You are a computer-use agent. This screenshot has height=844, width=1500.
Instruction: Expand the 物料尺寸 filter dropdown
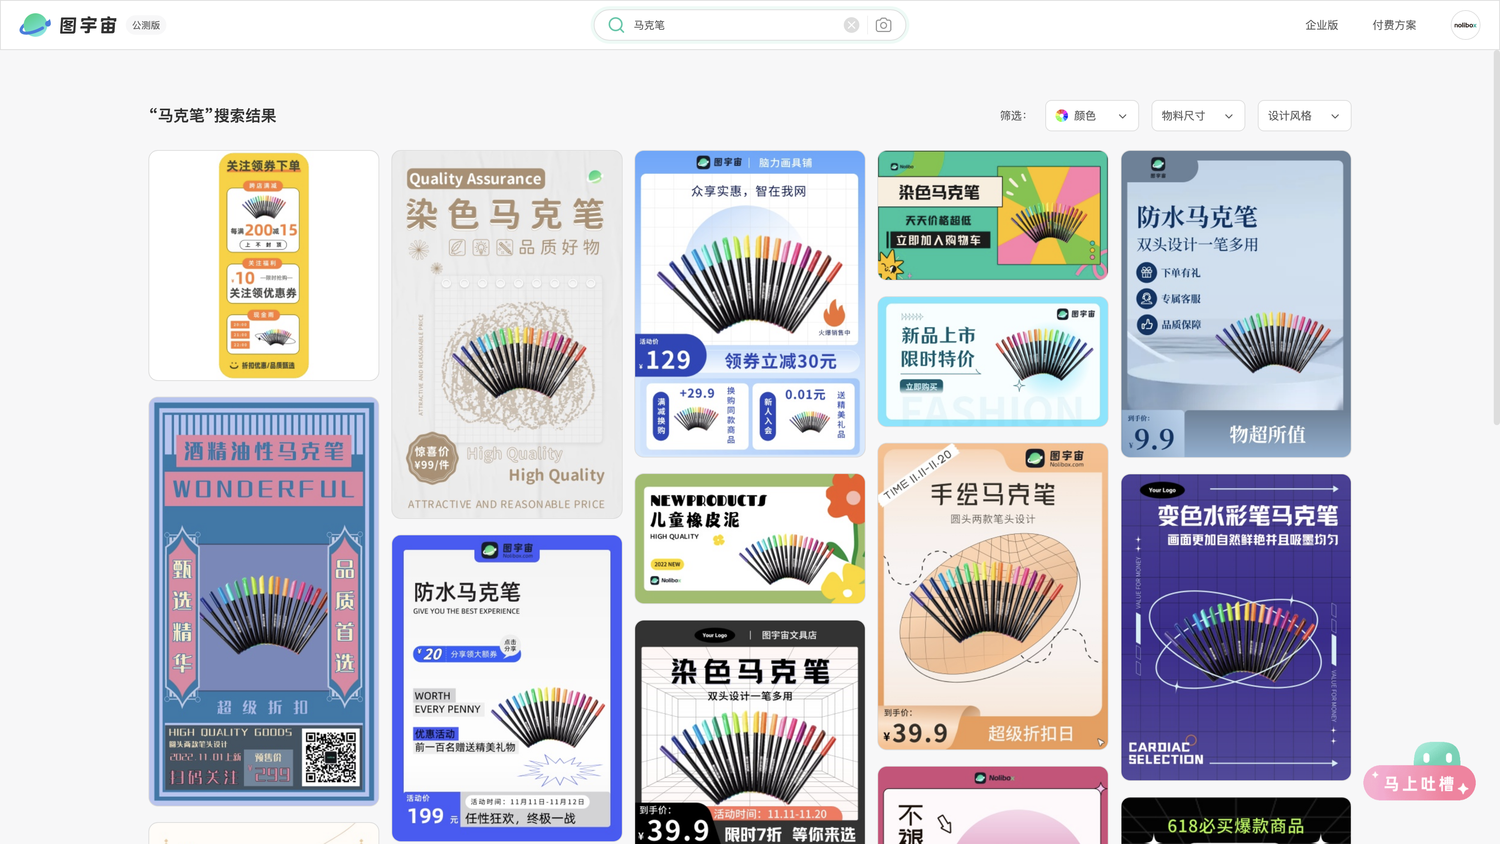pos(1198,116)
